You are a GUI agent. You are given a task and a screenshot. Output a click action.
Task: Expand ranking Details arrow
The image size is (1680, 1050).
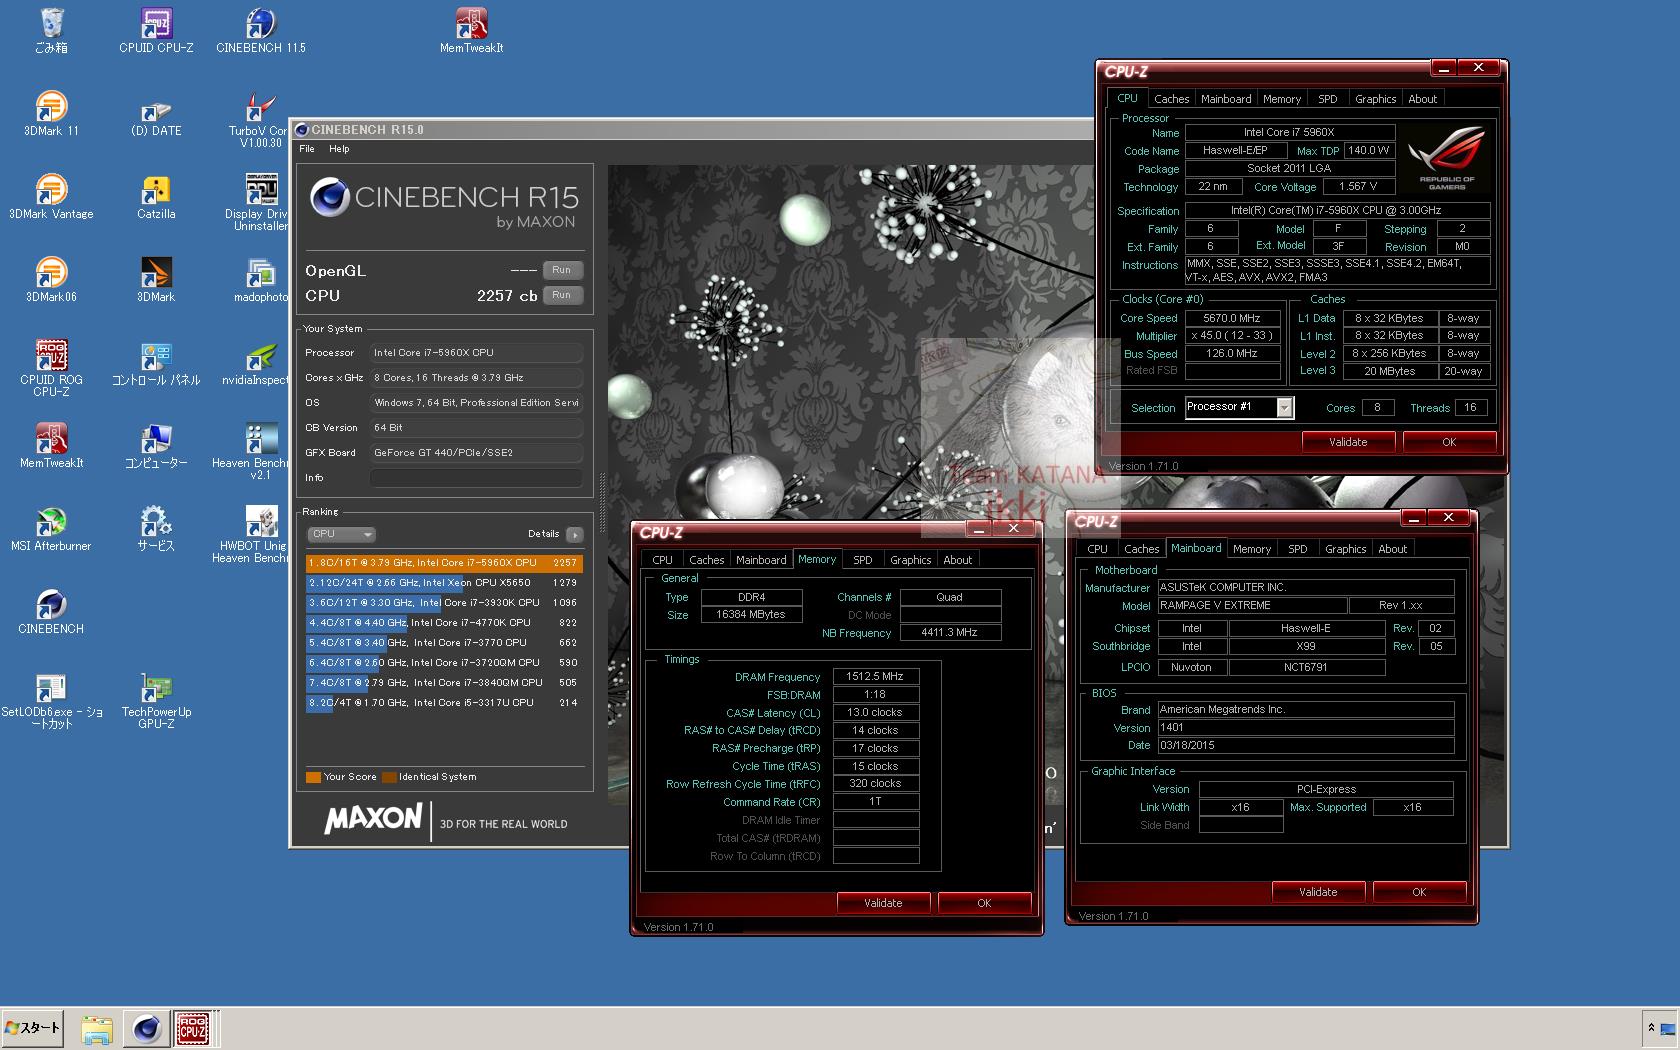tap(574, 534)
